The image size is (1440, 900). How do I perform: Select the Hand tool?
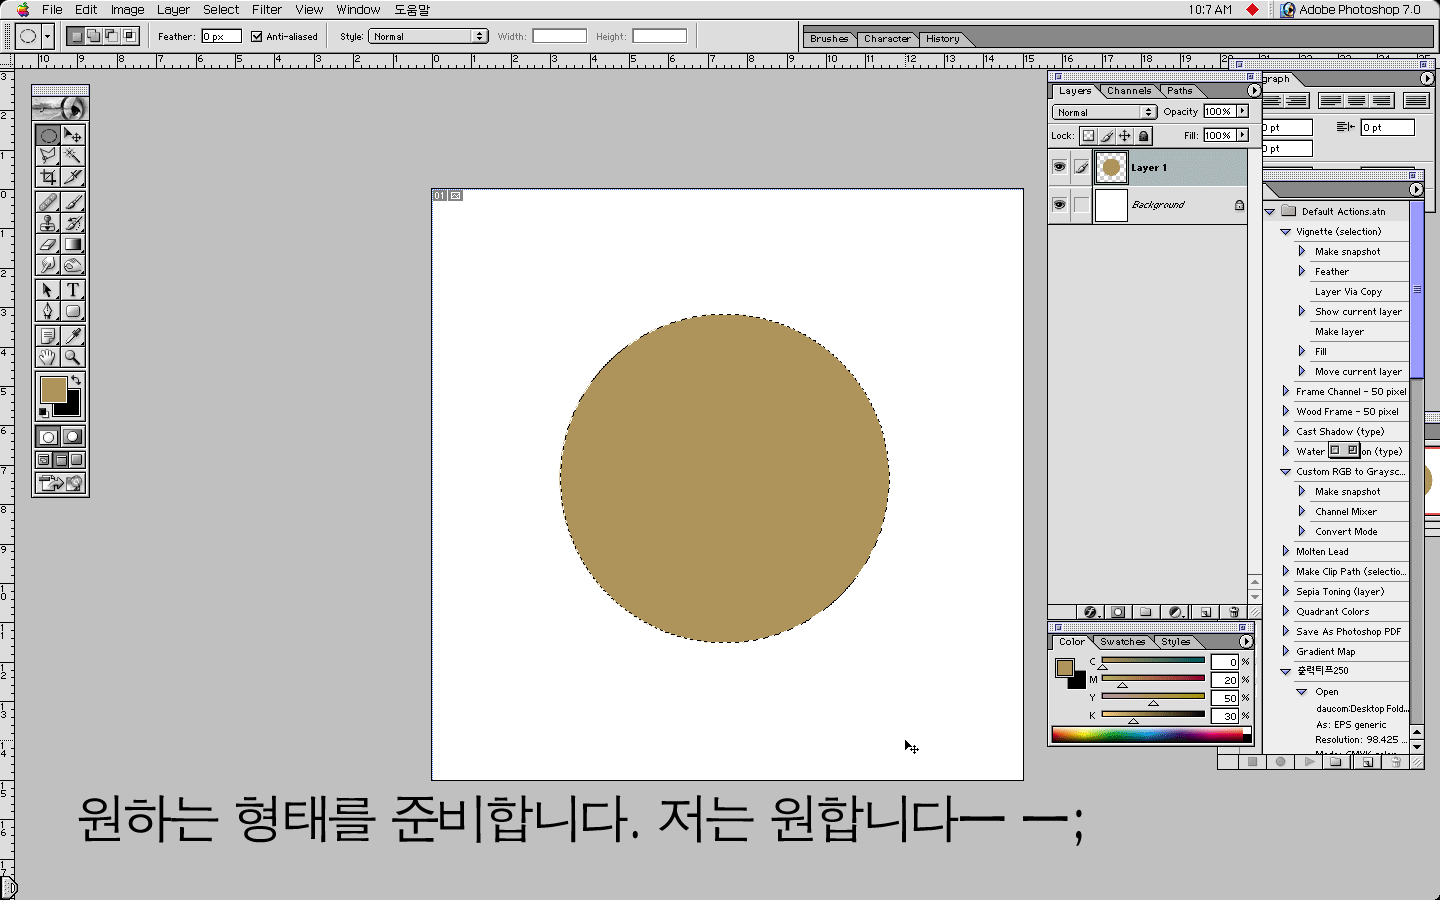pos(47,357)
